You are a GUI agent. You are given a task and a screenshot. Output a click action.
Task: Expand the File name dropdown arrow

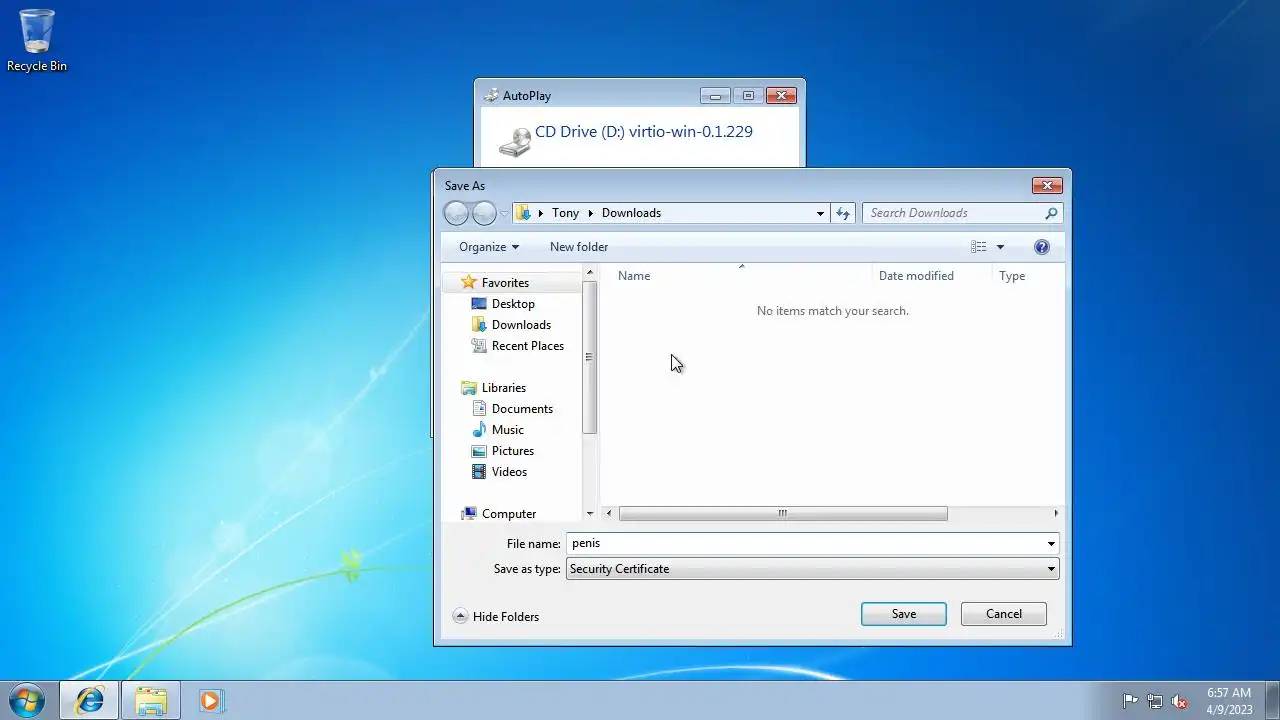[x=1051, y=544]
